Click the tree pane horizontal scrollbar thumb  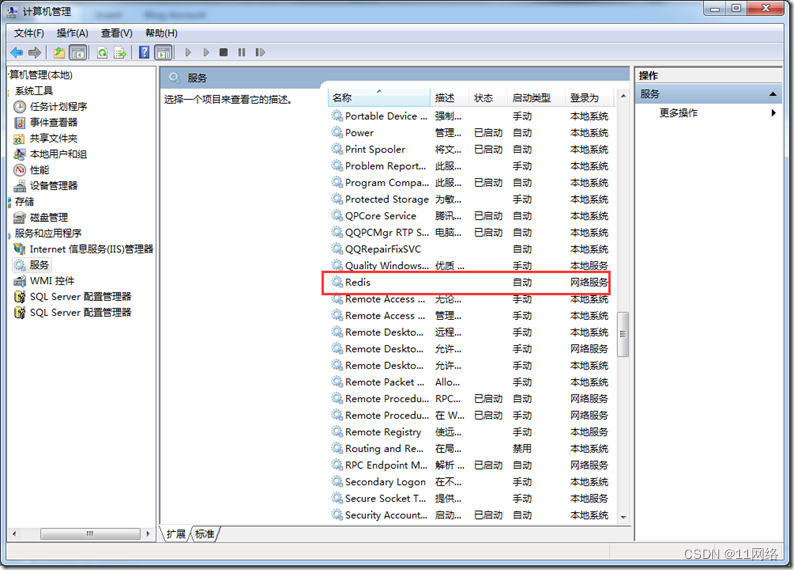tap(90, 534)
